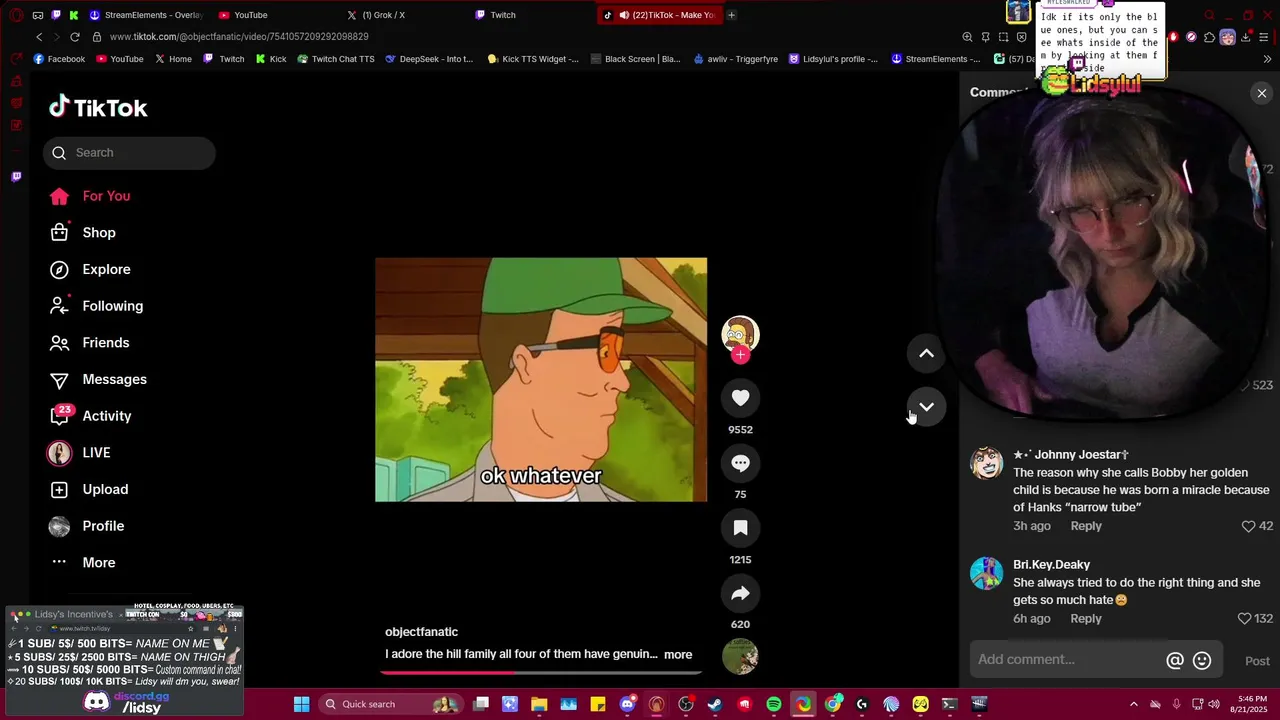Focus the TikTok Search field

tap(129, 153)
